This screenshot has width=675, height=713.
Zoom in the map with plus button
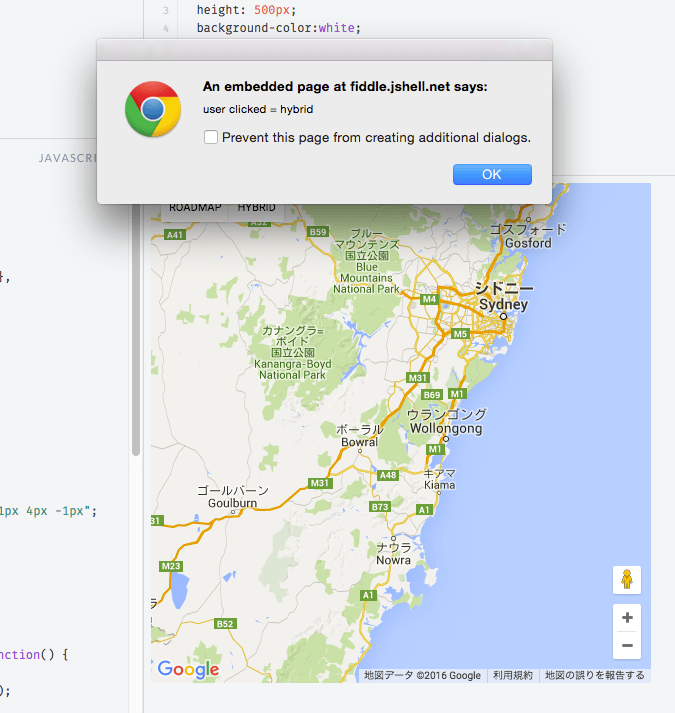tap(627, 618)
